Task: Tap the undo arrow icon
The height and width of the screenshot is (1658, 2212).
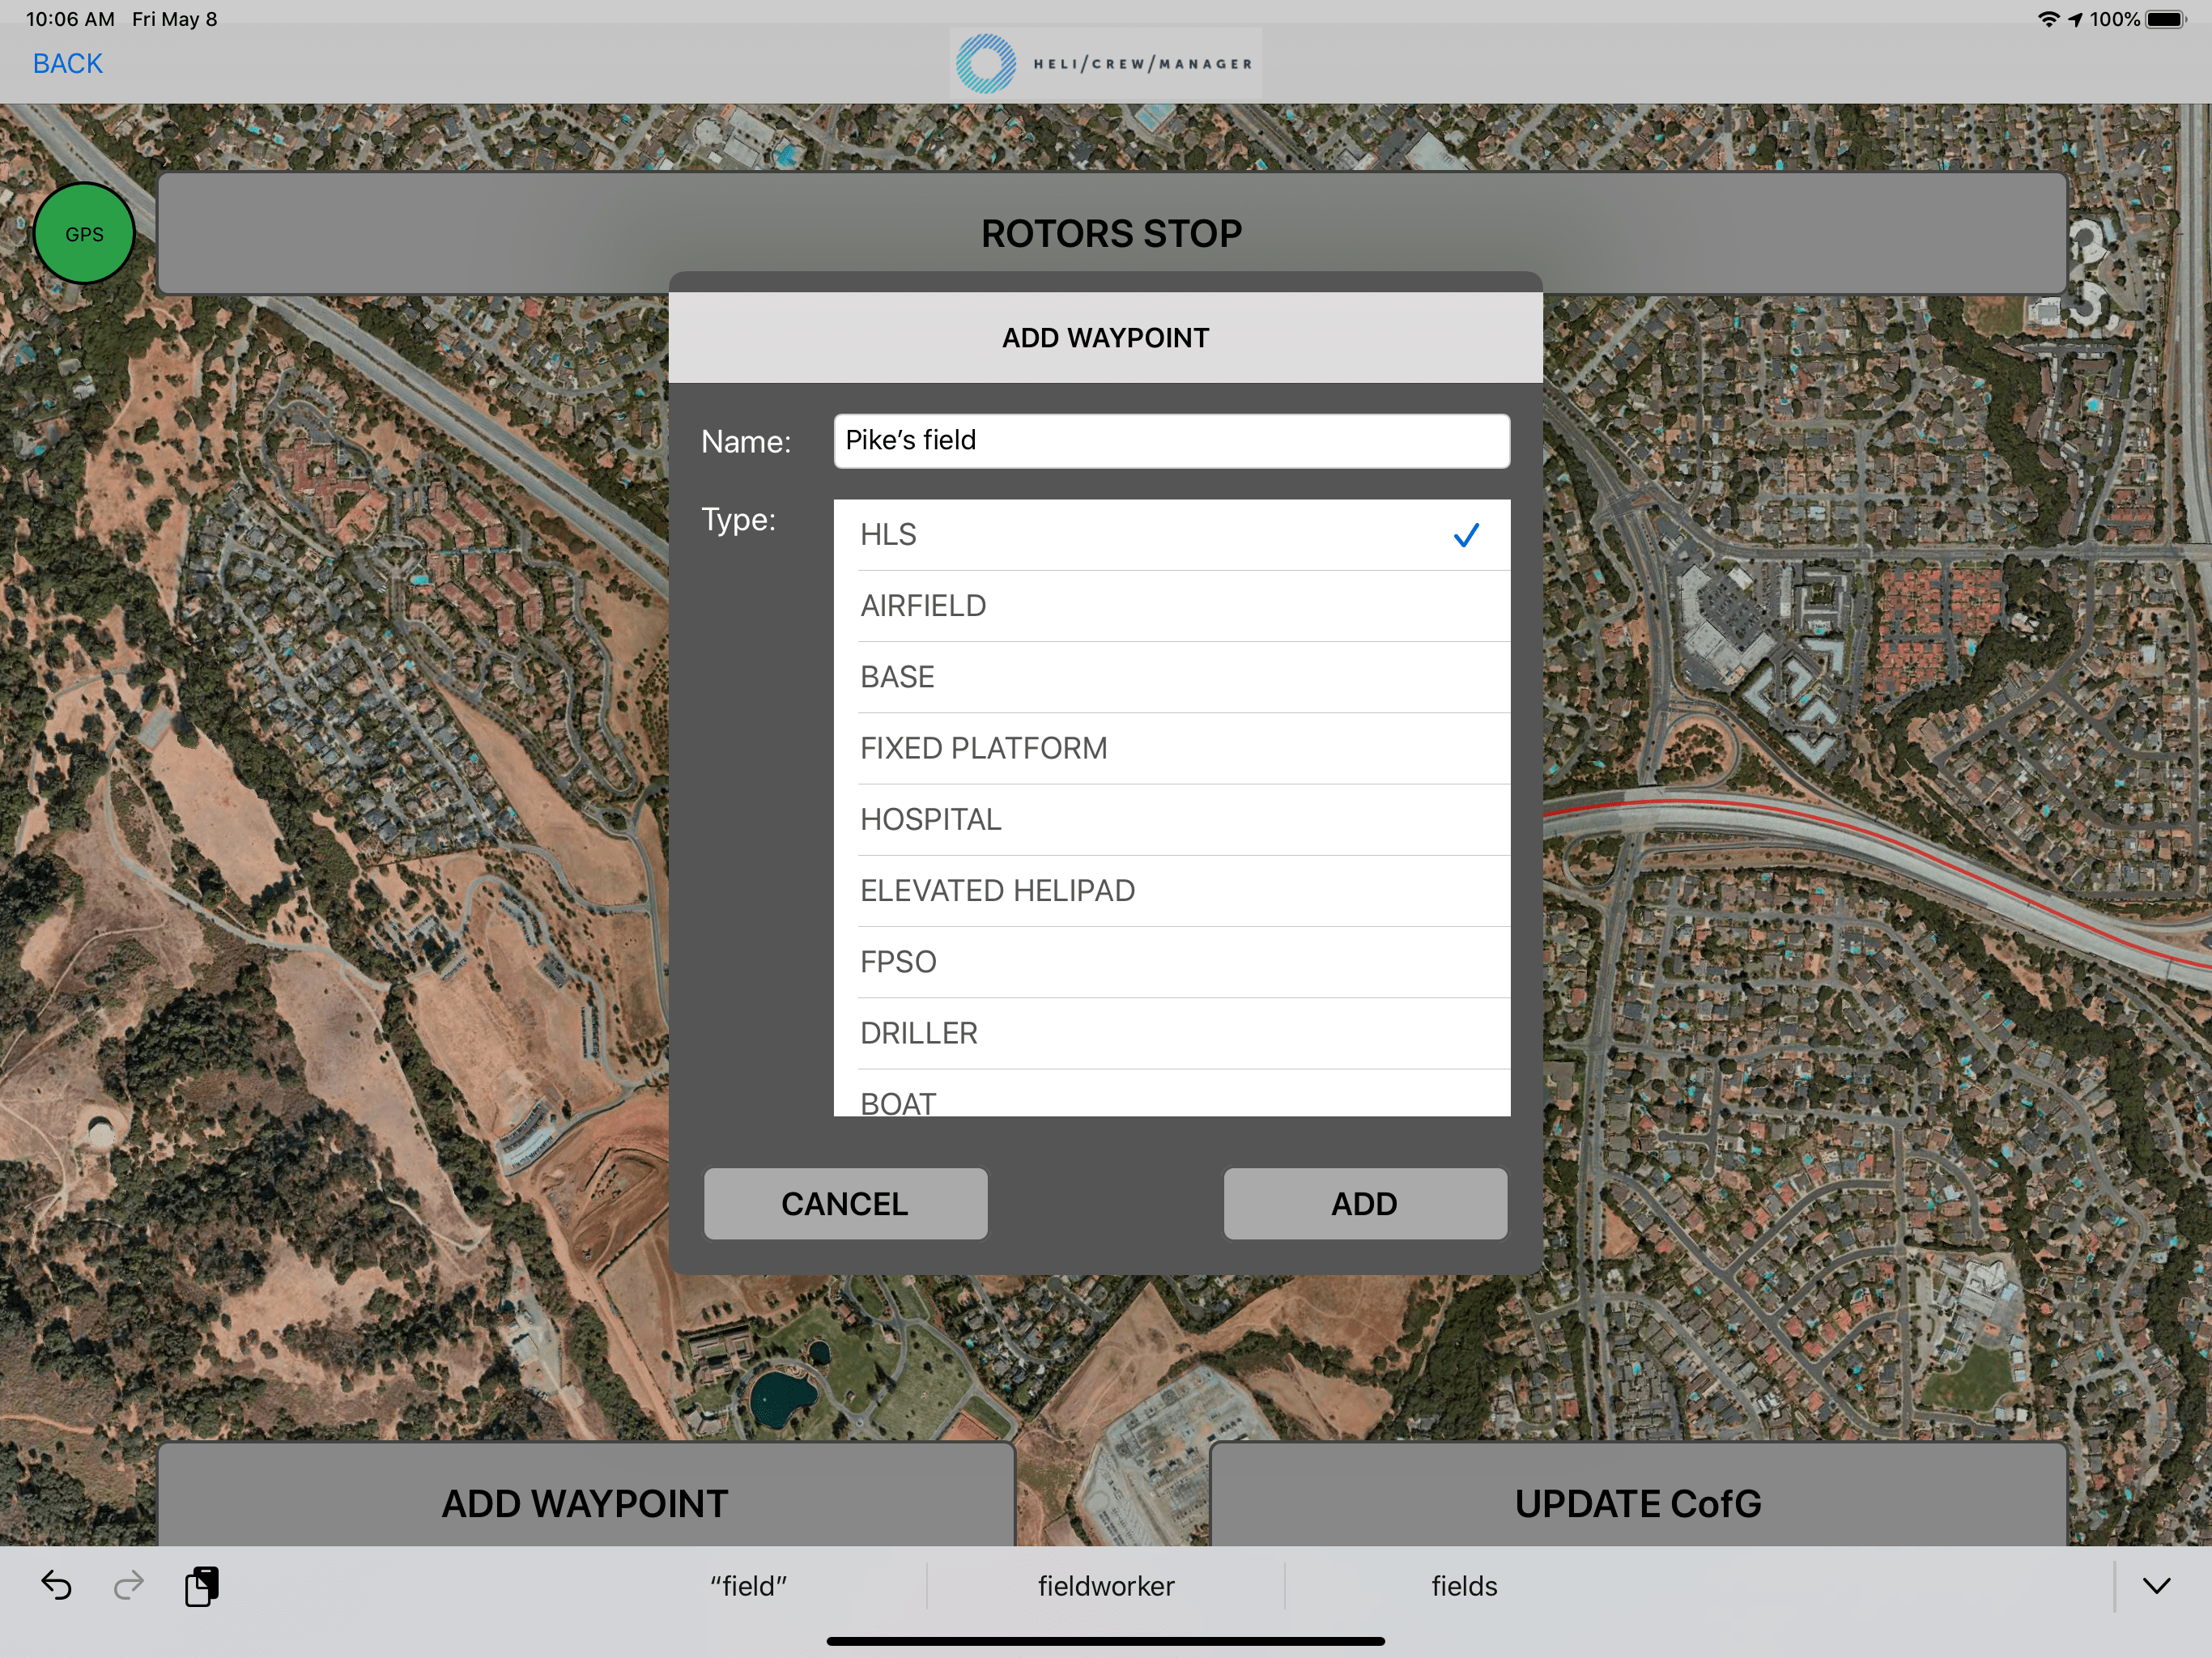Action: tap(56, 1586)
